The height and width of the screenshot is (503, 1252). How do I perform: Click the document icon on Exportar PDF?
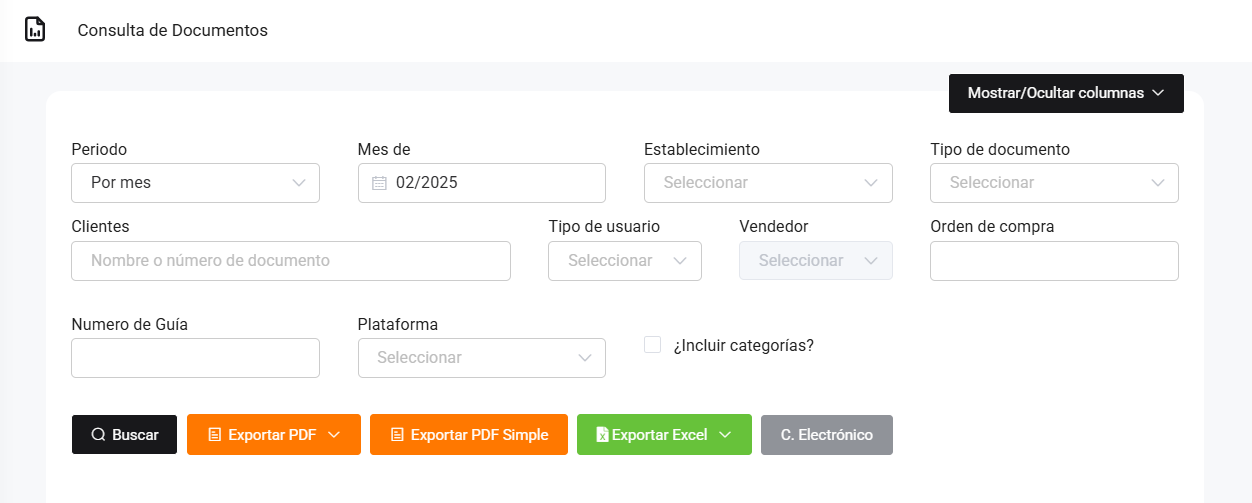point(214,435)
